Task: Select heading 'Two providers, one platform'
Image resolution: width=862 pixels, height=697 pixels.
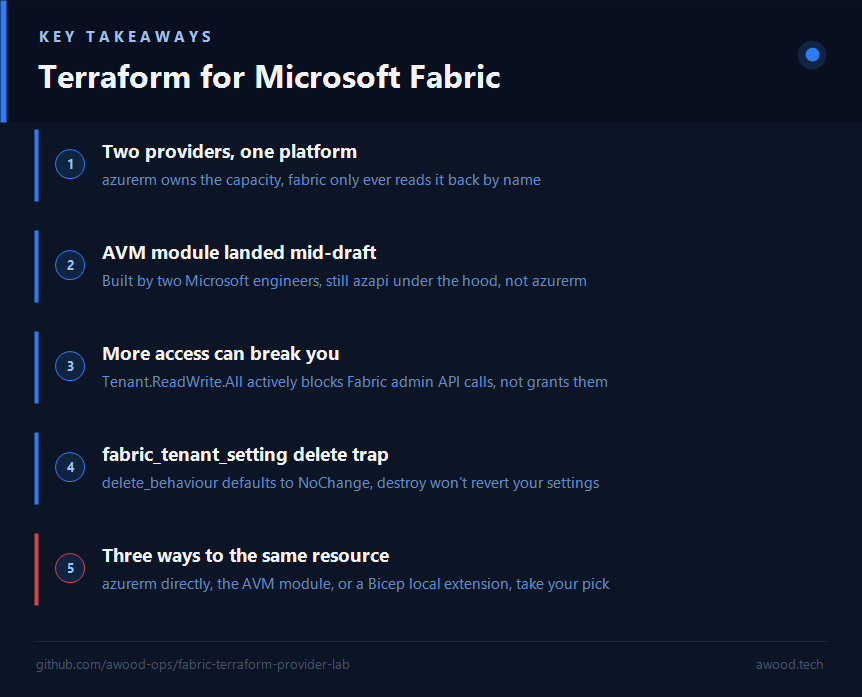Action: tap(229, 152)
